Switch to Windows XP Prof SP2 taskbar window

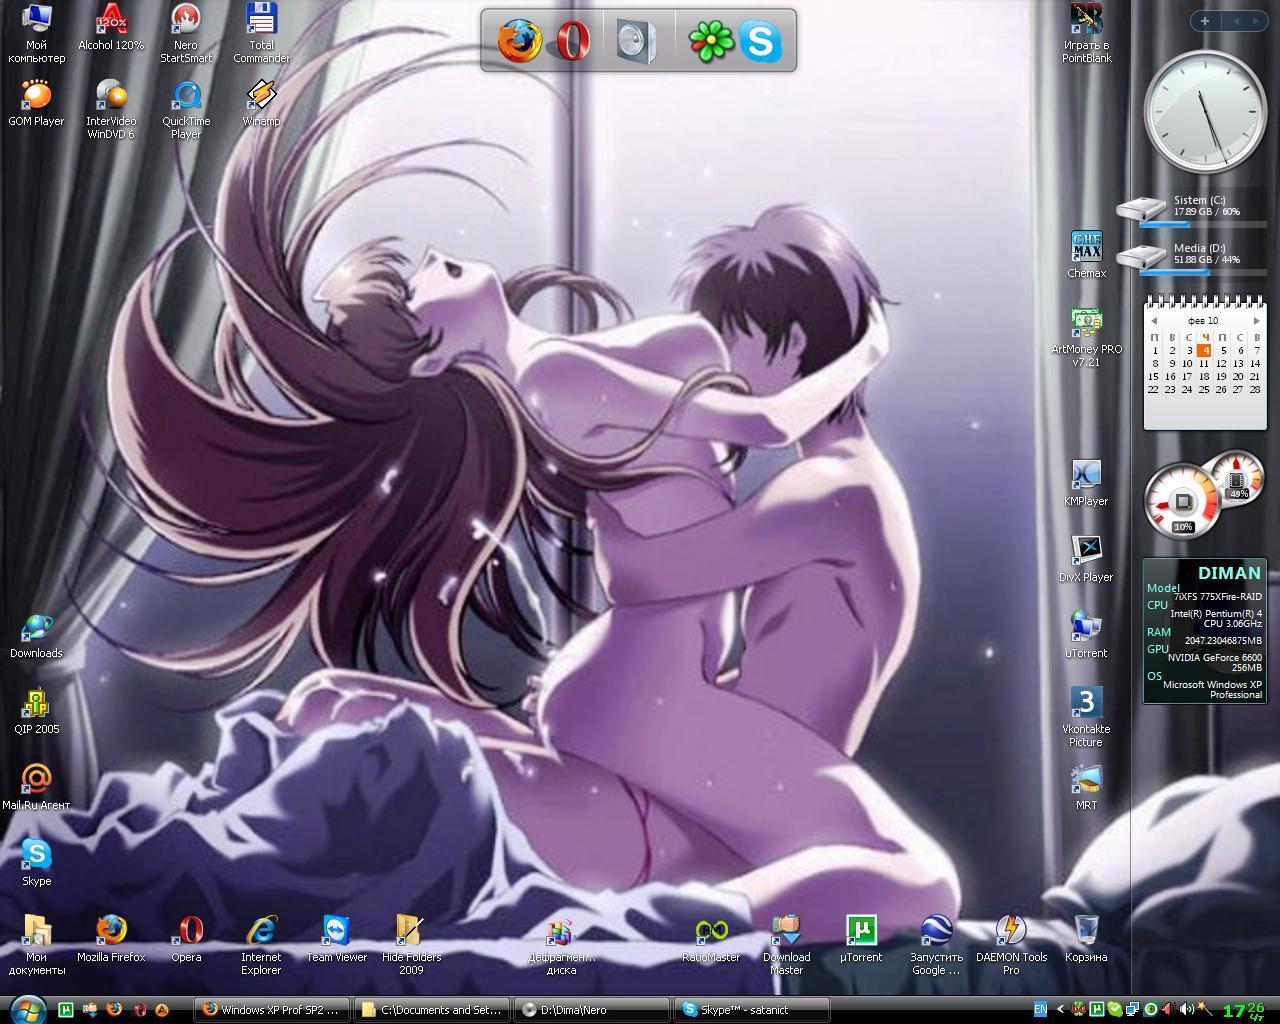(x=271, y=1010)
